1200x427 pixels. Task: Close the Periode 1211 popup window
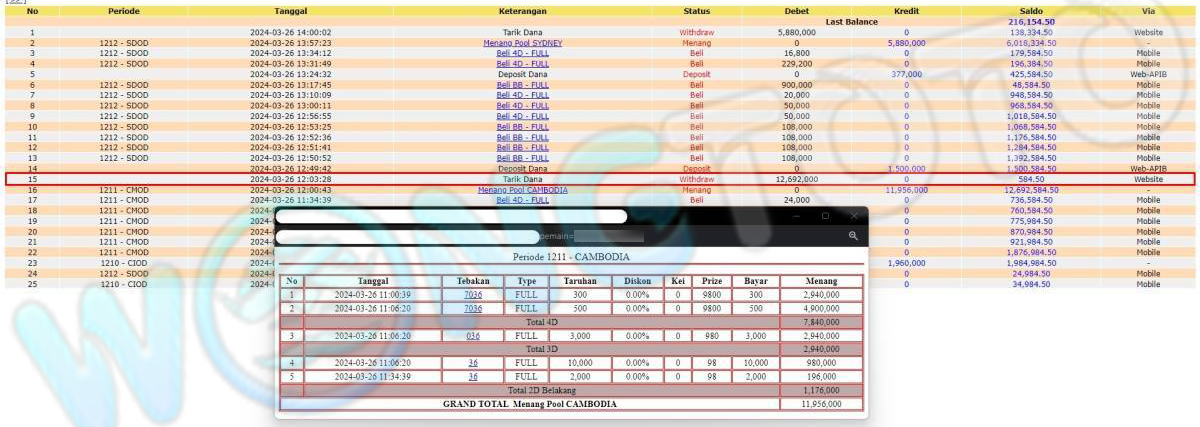tap(853, 215)
